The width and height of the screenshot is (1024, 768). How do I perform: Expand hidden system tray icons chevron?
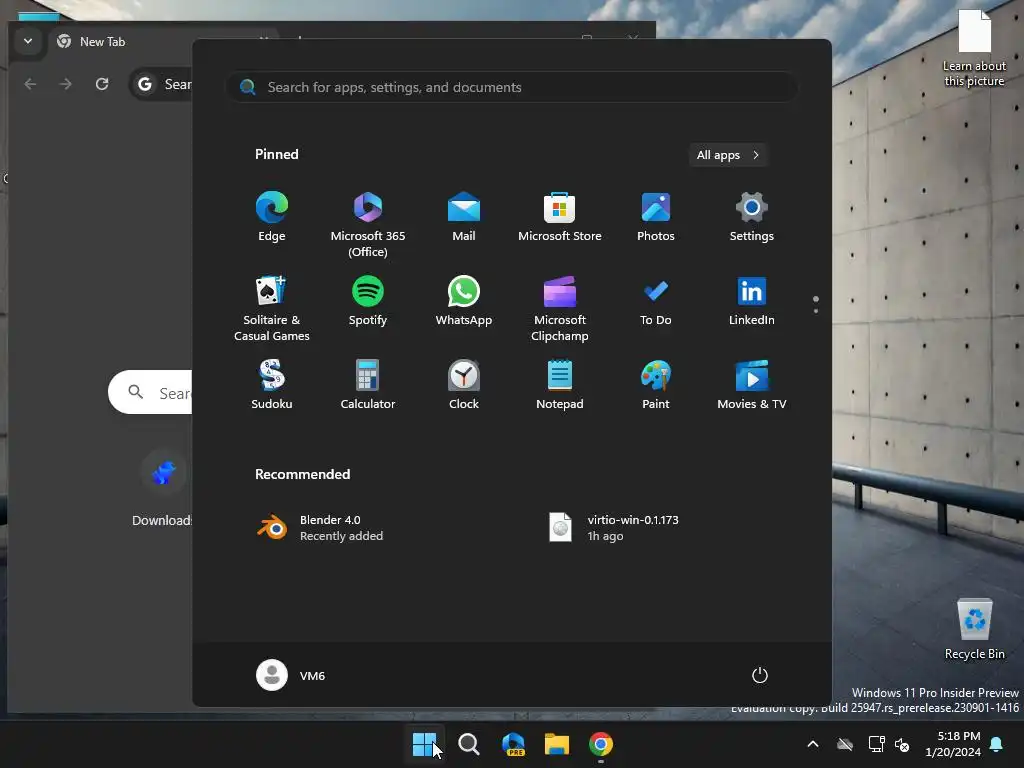click(813, 744)
